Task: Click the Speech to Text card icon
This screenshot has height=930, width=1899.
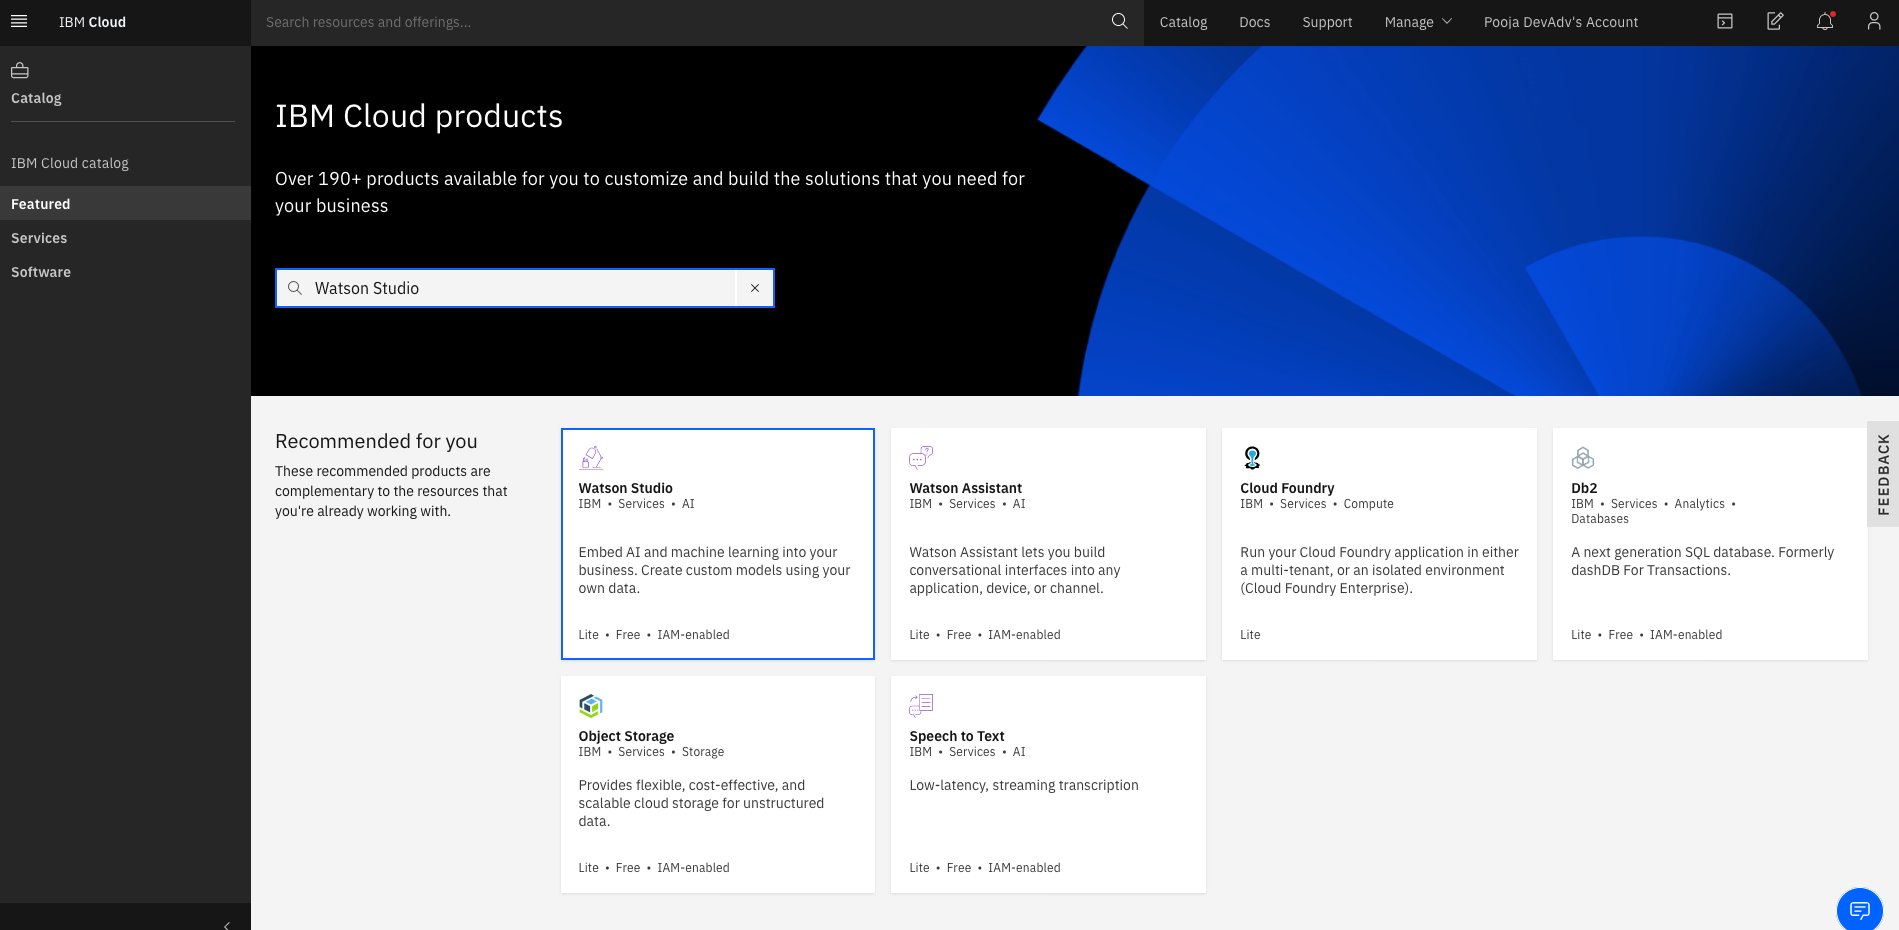Action: pyautogui.click(x=921, y=706)
